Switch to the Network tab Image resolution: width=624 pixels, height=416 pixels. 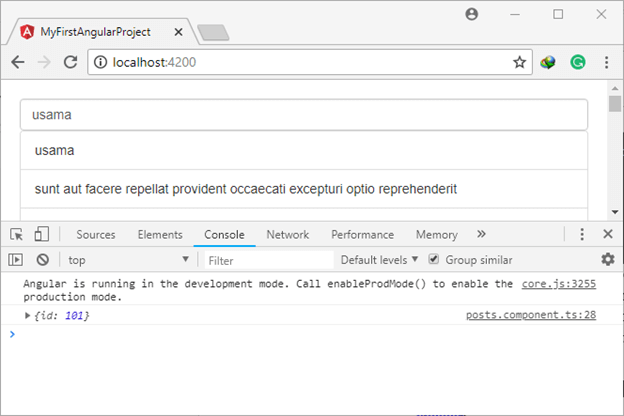pyautogui.click(x=287, y=234)
